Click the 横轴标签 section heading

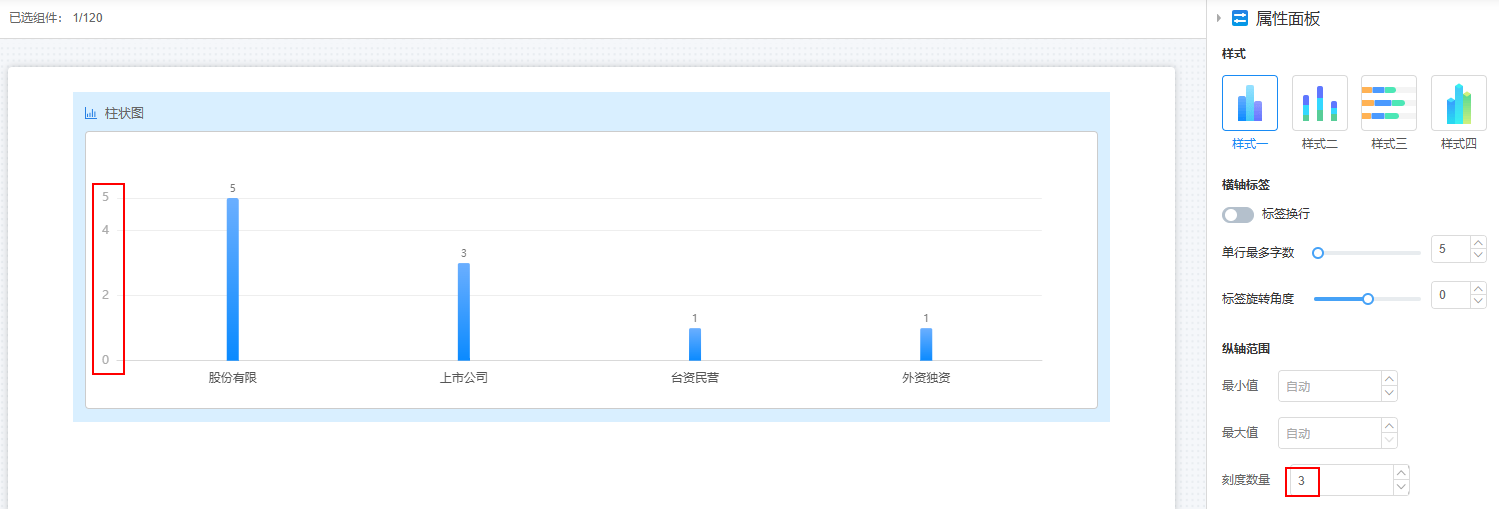click(x=1246, y=185)
